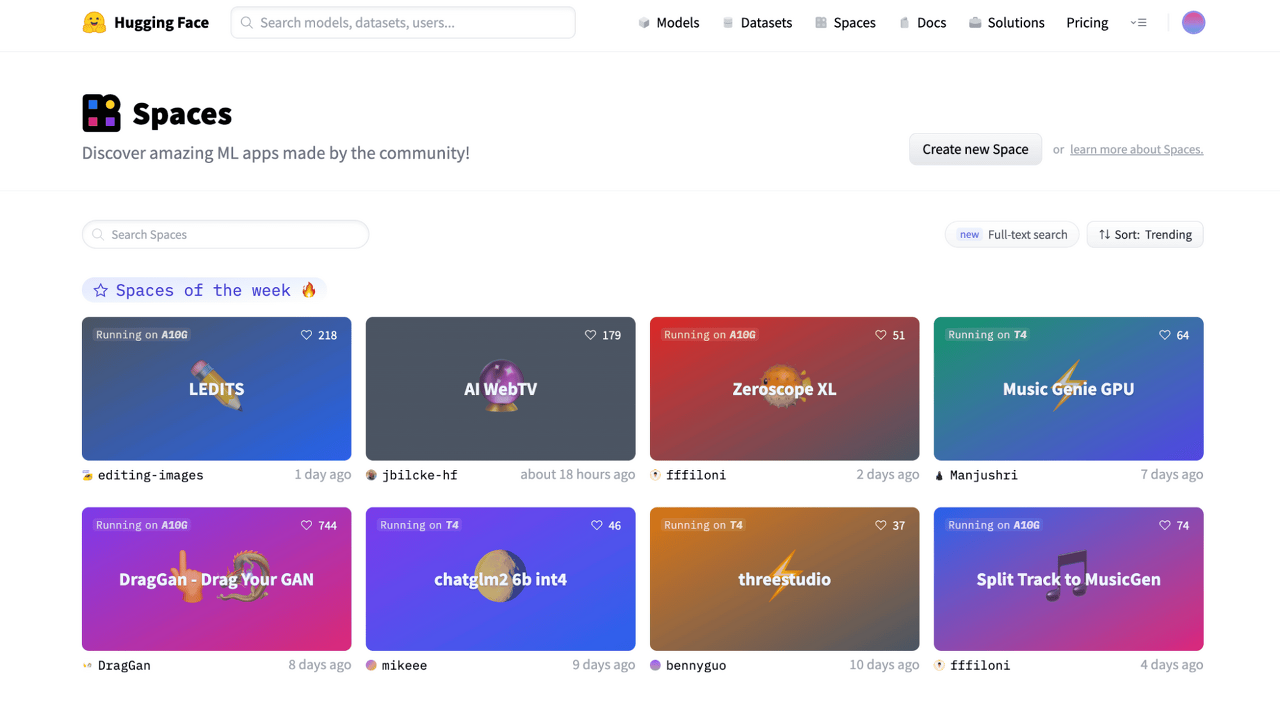Open Solutions in the navigation bar

click(1006, 22)
